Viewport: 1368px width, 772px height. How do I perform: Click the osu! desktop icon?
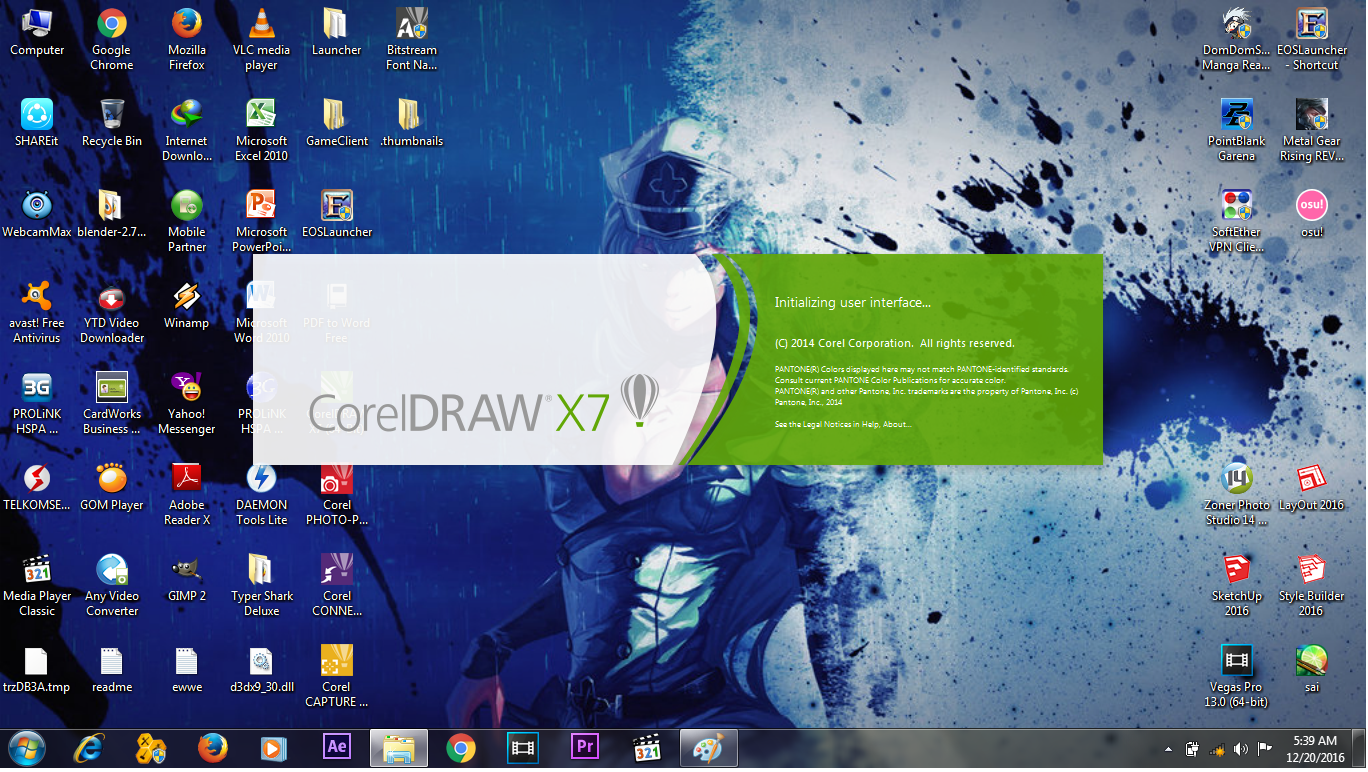click(1311, 215)
